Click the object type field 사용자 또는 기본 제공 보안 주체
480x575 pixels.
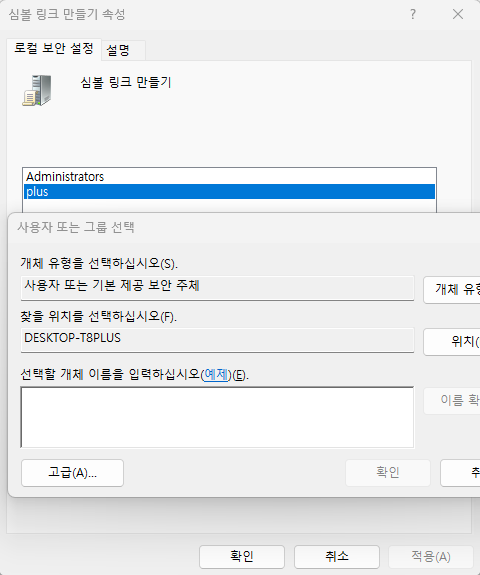coord(217,288)
